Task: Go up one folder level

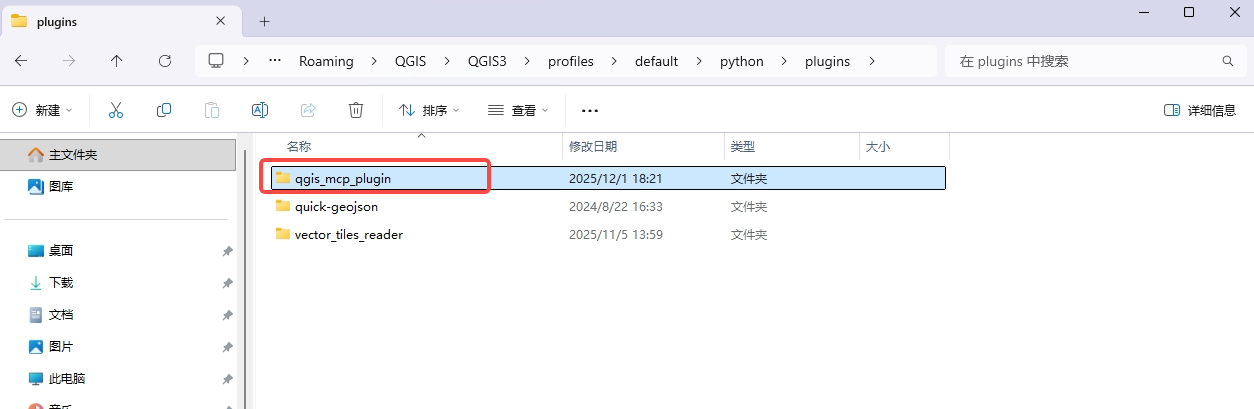Action: click(117, 61)
